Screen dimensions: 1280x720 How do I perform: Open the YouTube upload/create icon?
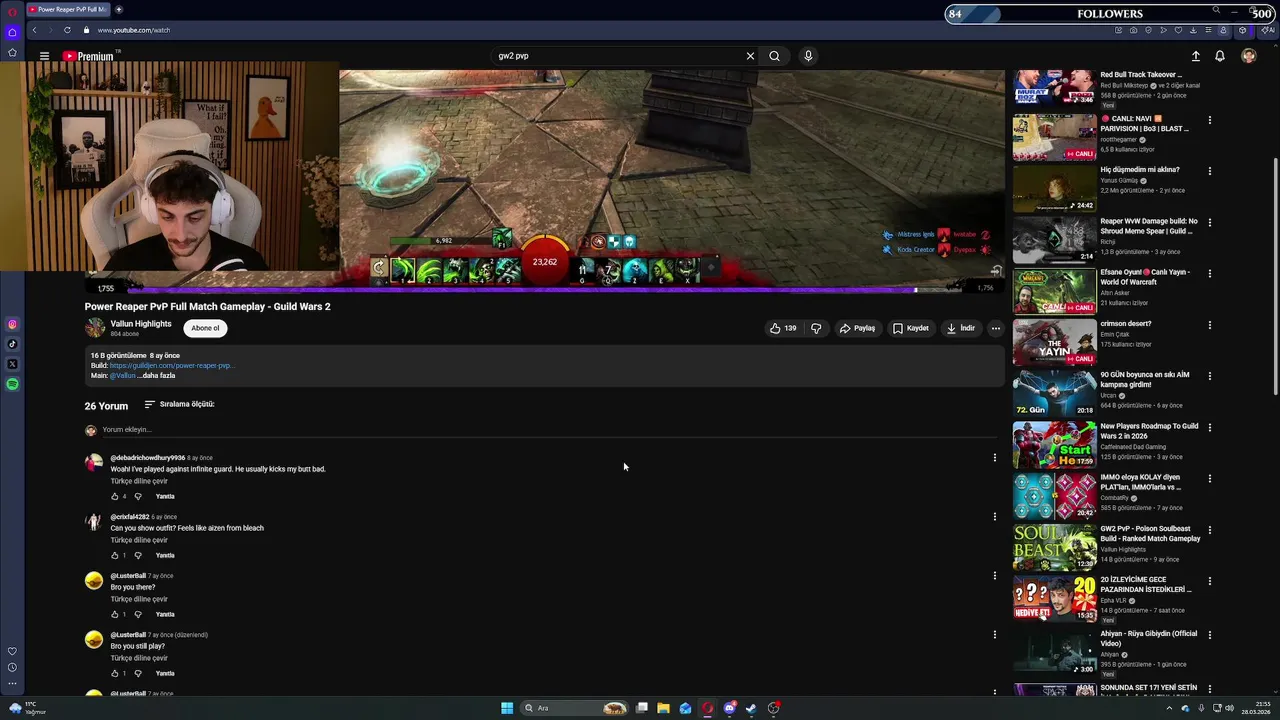[x=1195, y=56]
